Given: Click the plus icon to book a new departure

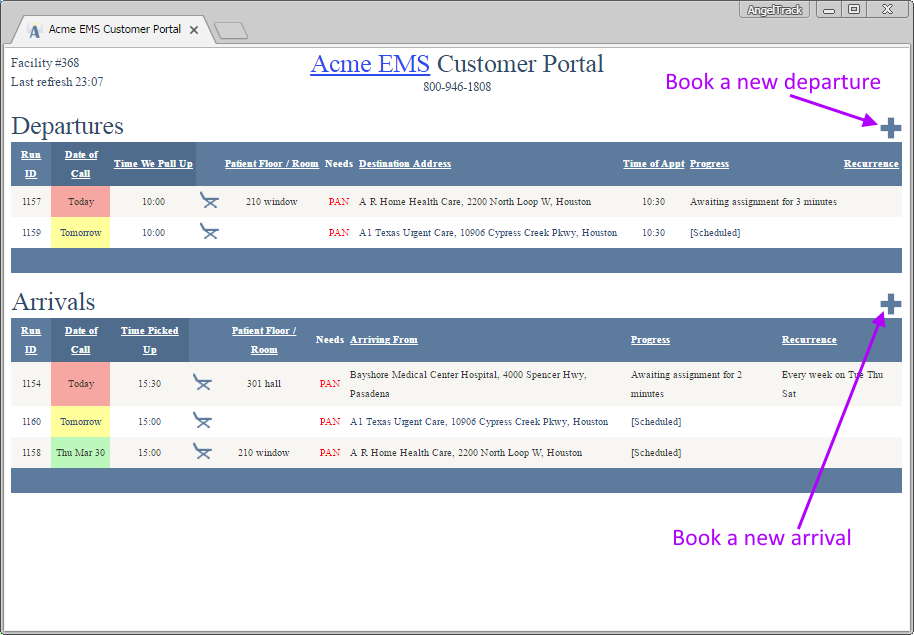Looking at the screenshot, I should tap(889, 128).
